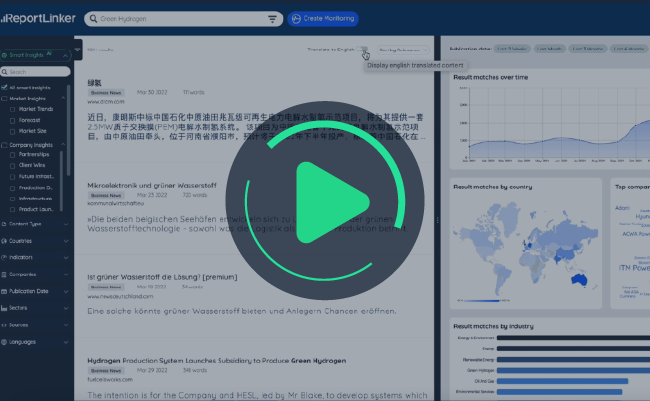Viewport: 650px width, 401px height.
Task: Open search filter options icon in search bar
Action: click(272, 18)
